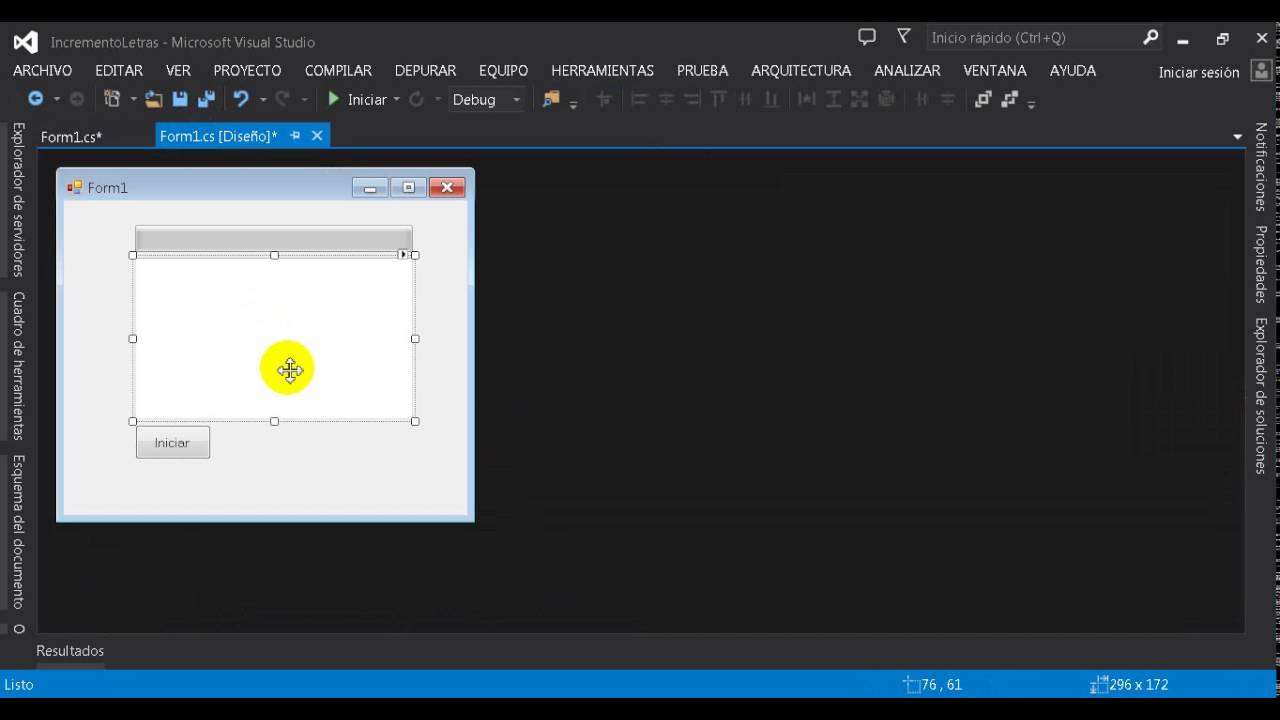Open the Cuadro de herramientas side panel
The image size is (1280, 720).
[x=18, y=366]
